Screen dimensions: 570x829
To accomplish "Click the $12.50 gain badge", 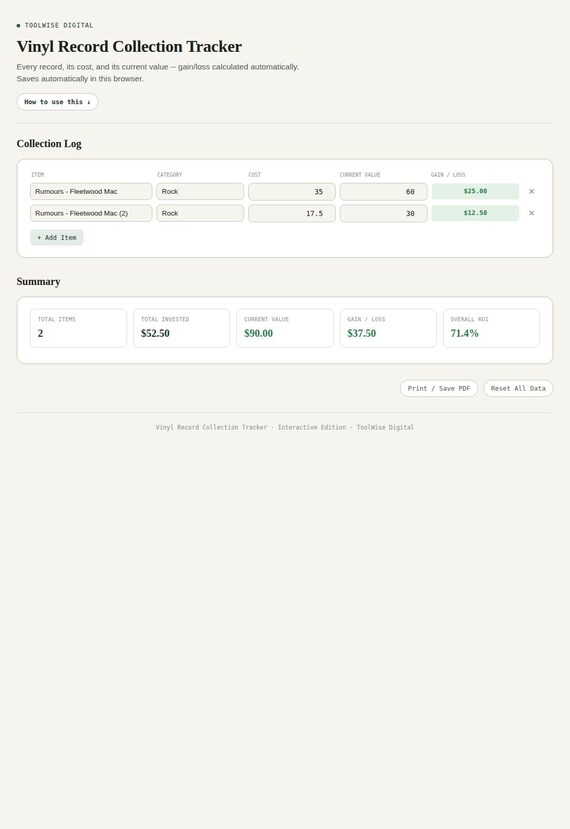I will [x=475, y=213].
